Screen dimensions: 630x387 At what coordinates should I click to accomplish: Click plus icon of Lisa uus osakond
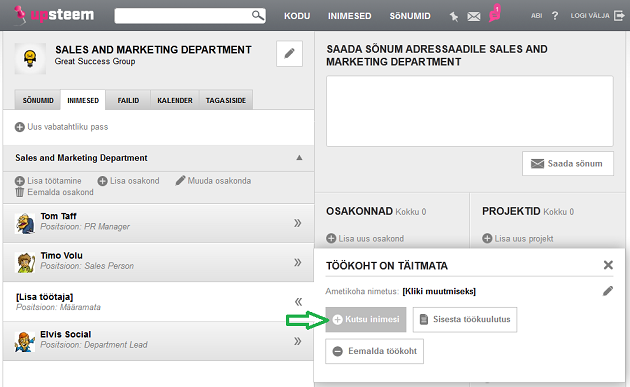tap(331, 239)
